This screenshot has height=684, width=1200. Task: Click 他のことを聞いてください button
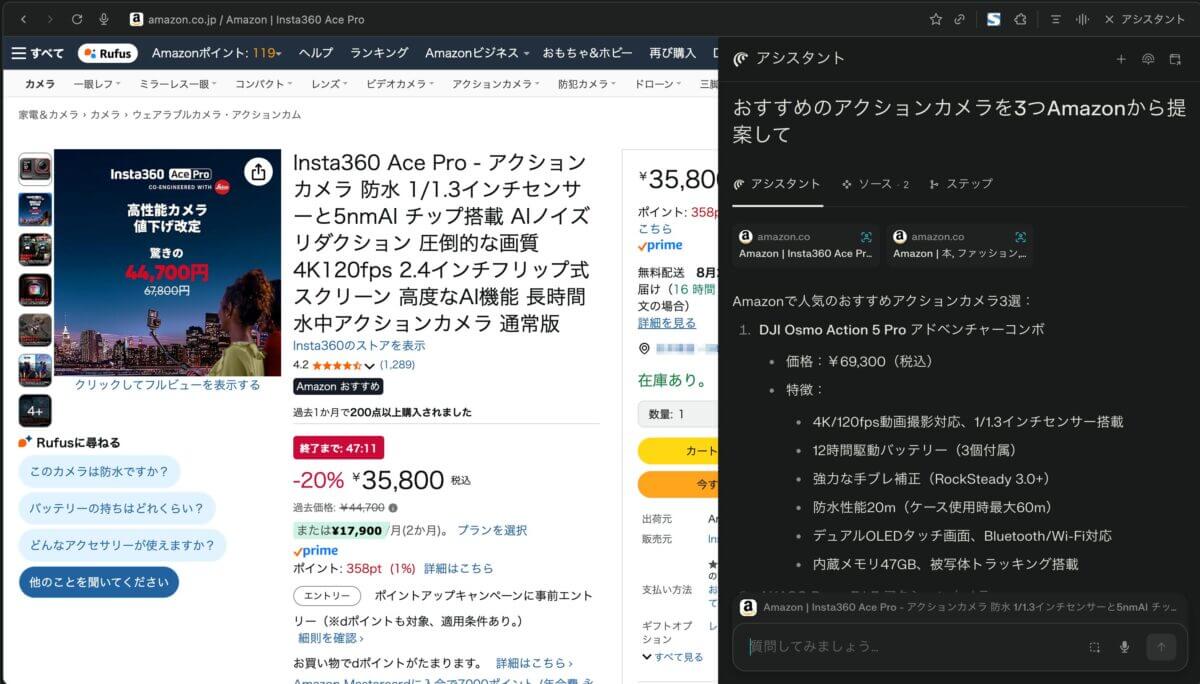pyautogui.click(x=99, y=582)
